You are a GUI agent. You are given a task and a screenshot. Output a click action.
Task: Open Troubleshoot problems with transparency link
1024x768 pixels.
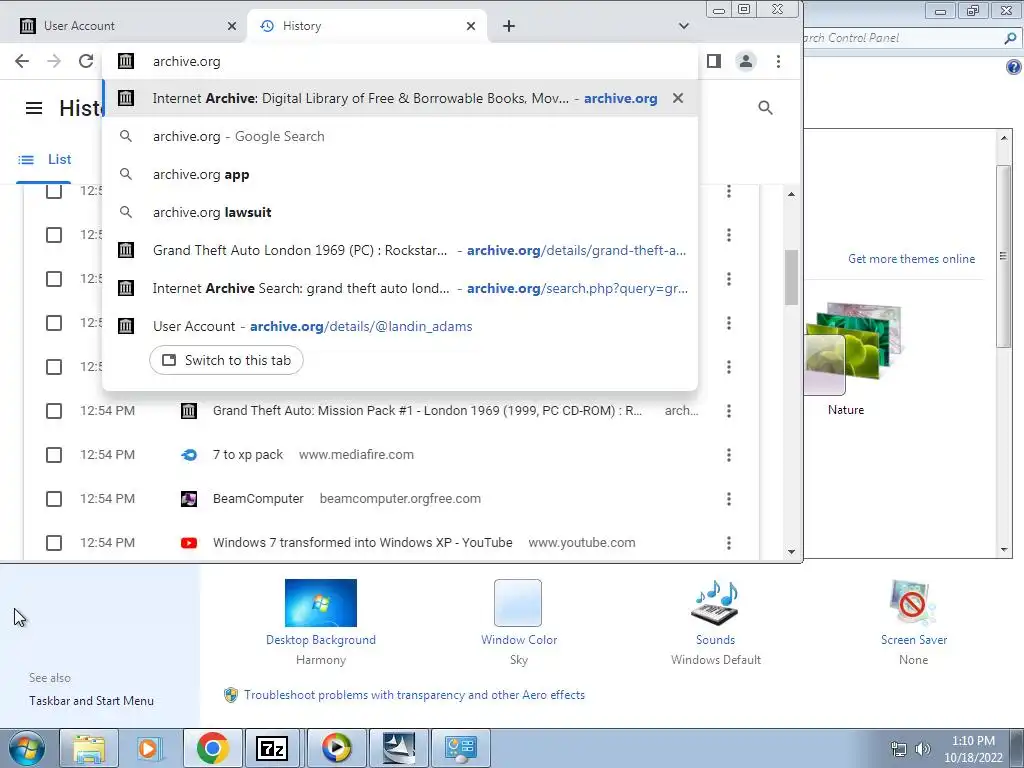pos(414,695)
